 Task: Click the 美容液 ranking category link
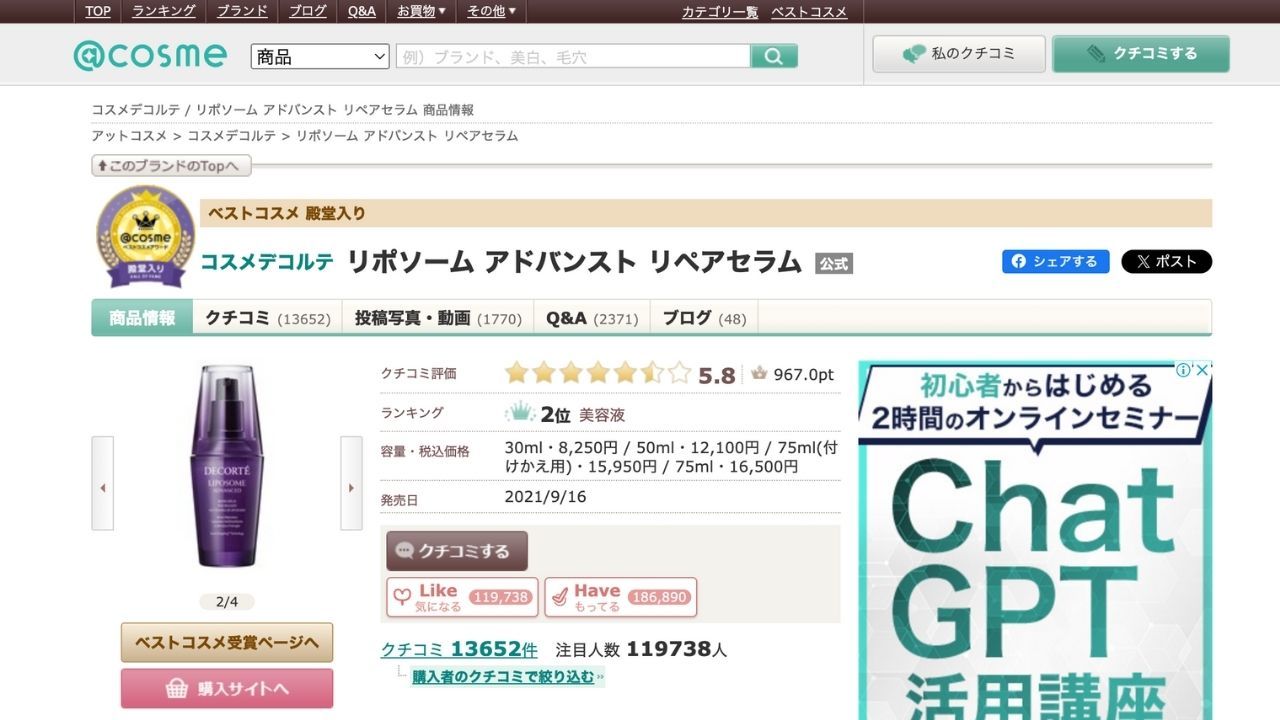[602, 415]
